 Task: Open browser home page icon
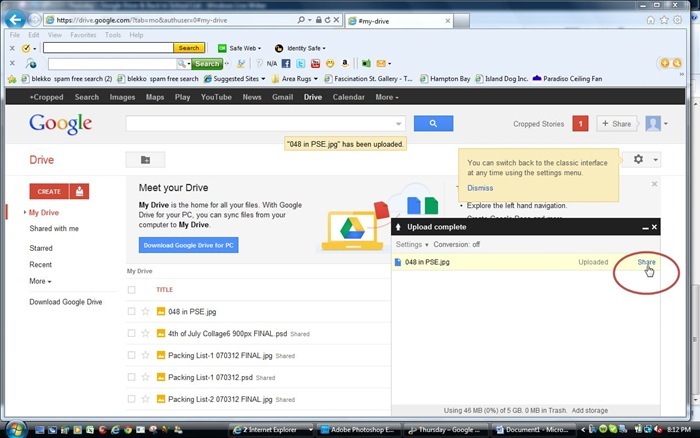point(650,20)
